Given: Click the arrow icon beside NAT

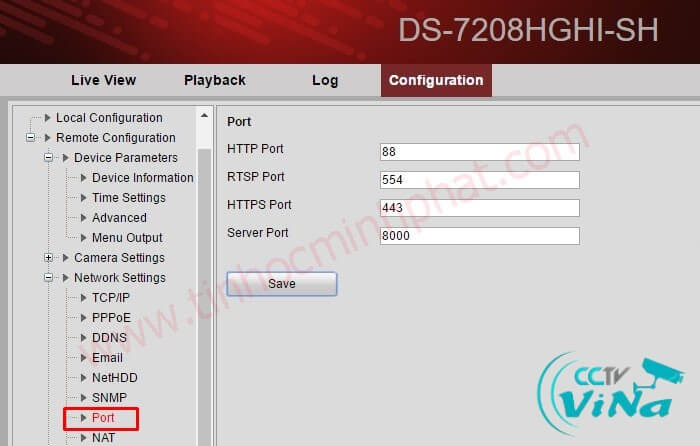Looking at the screenshot, I should tap(83, 438).
